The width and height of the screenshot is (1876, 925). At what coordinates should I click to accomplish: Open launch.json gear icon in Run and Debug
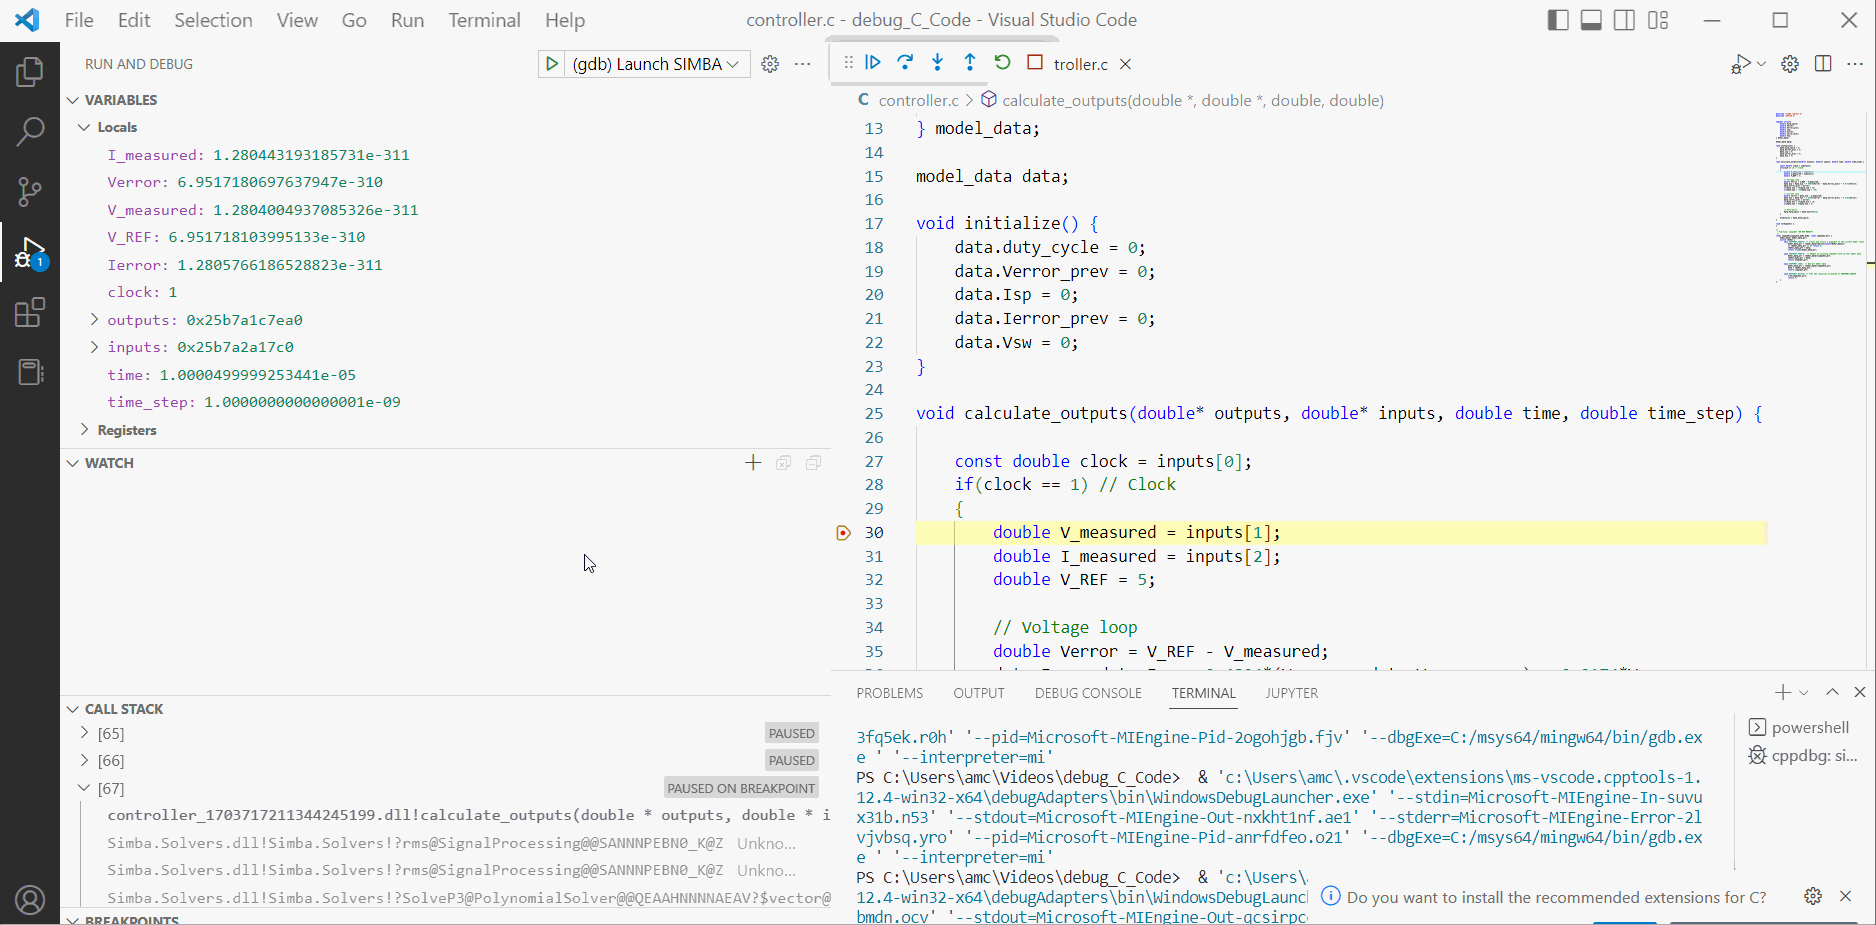(x=770, y=64)
